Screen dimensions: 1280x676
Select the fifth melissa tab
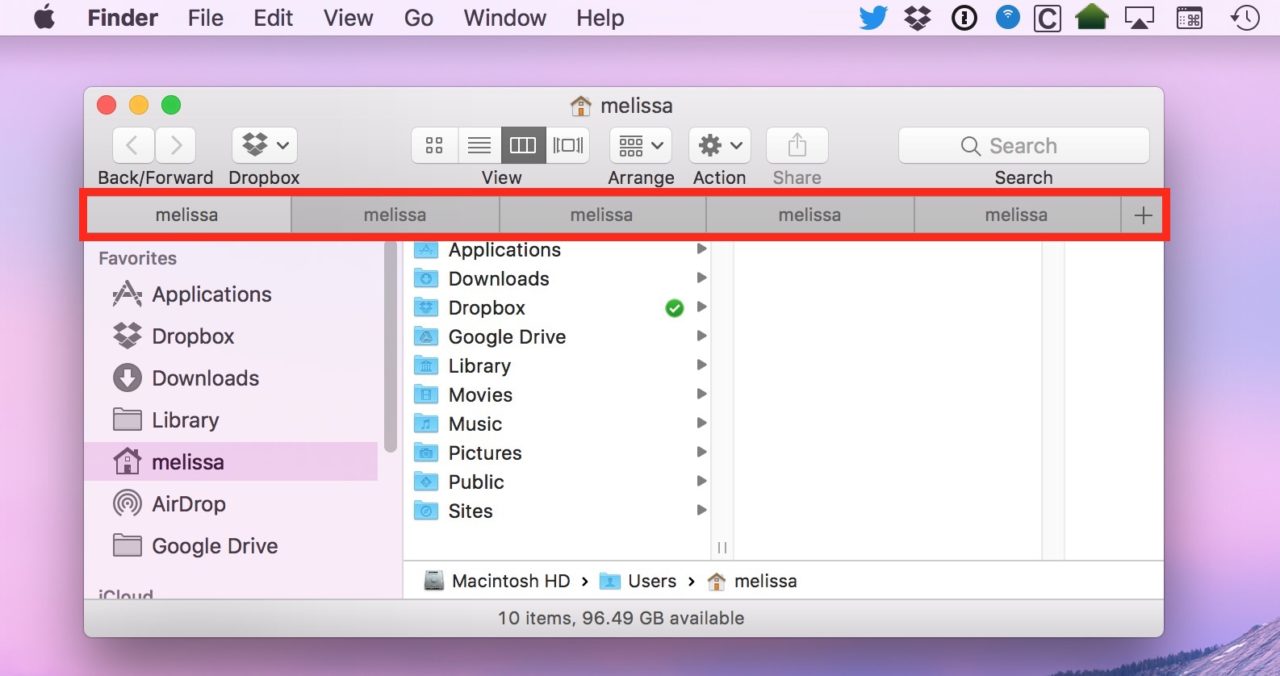click(1017, 214)
